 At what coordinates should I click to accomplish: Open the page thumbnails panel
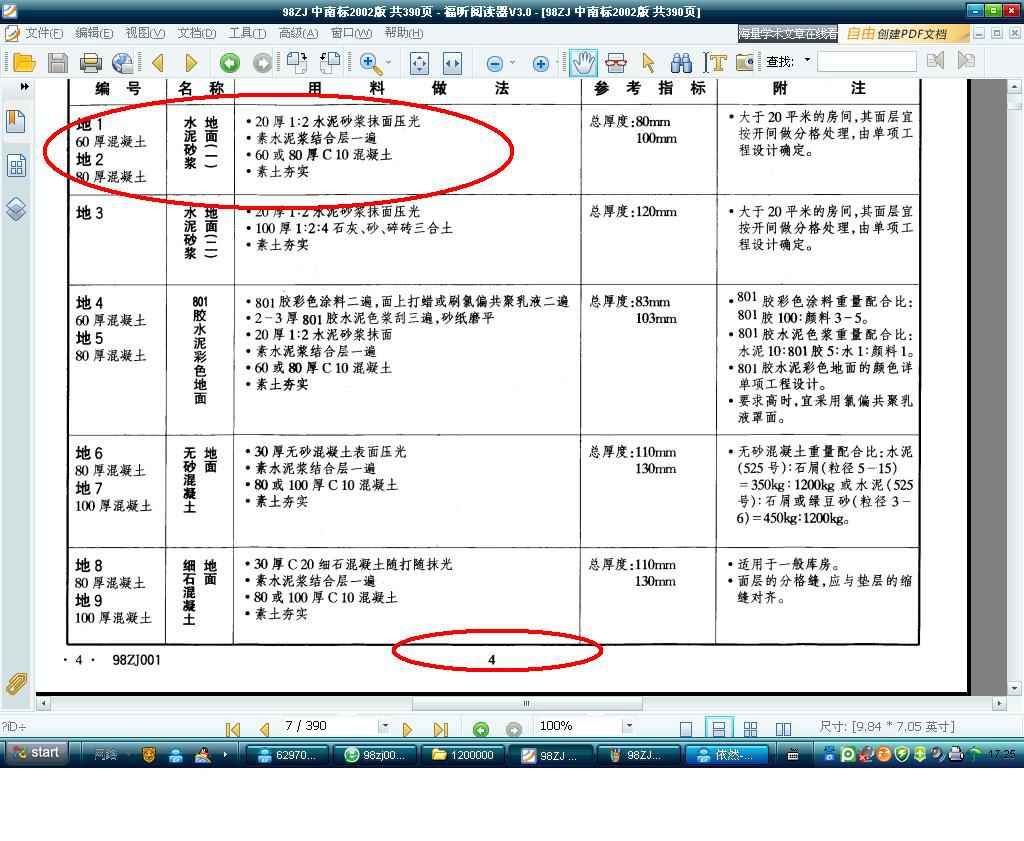16,165
